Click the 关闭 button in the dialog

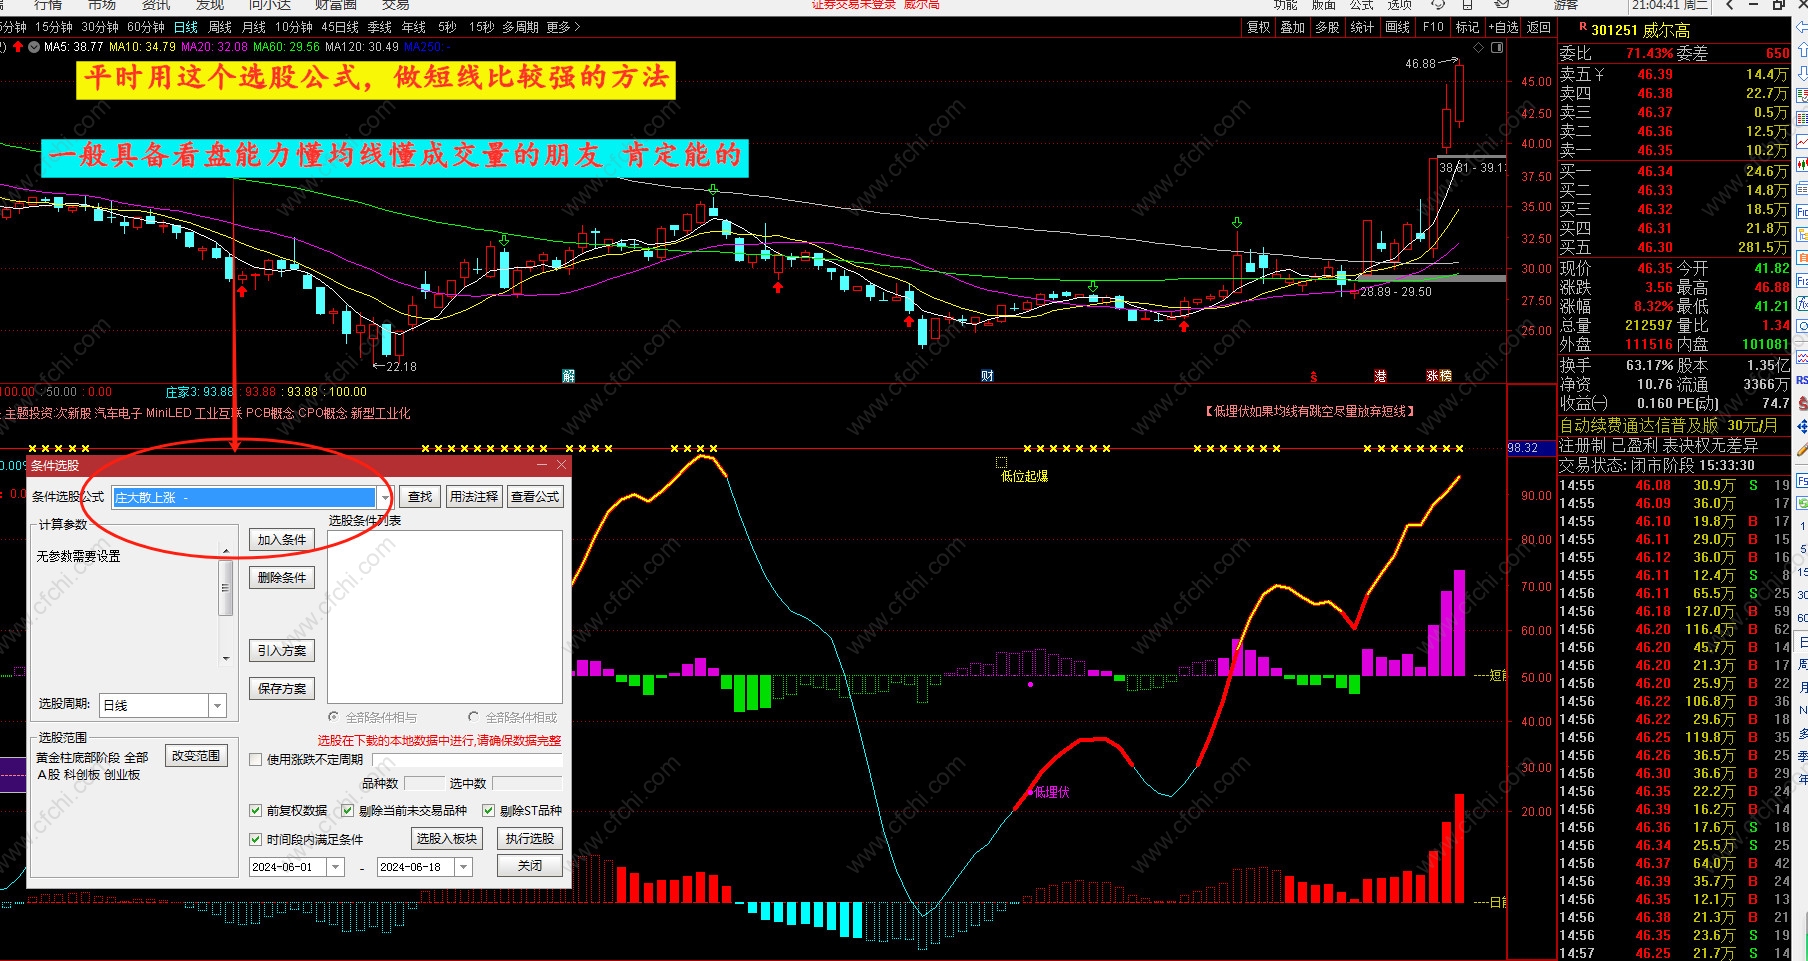tap(530, 866)
